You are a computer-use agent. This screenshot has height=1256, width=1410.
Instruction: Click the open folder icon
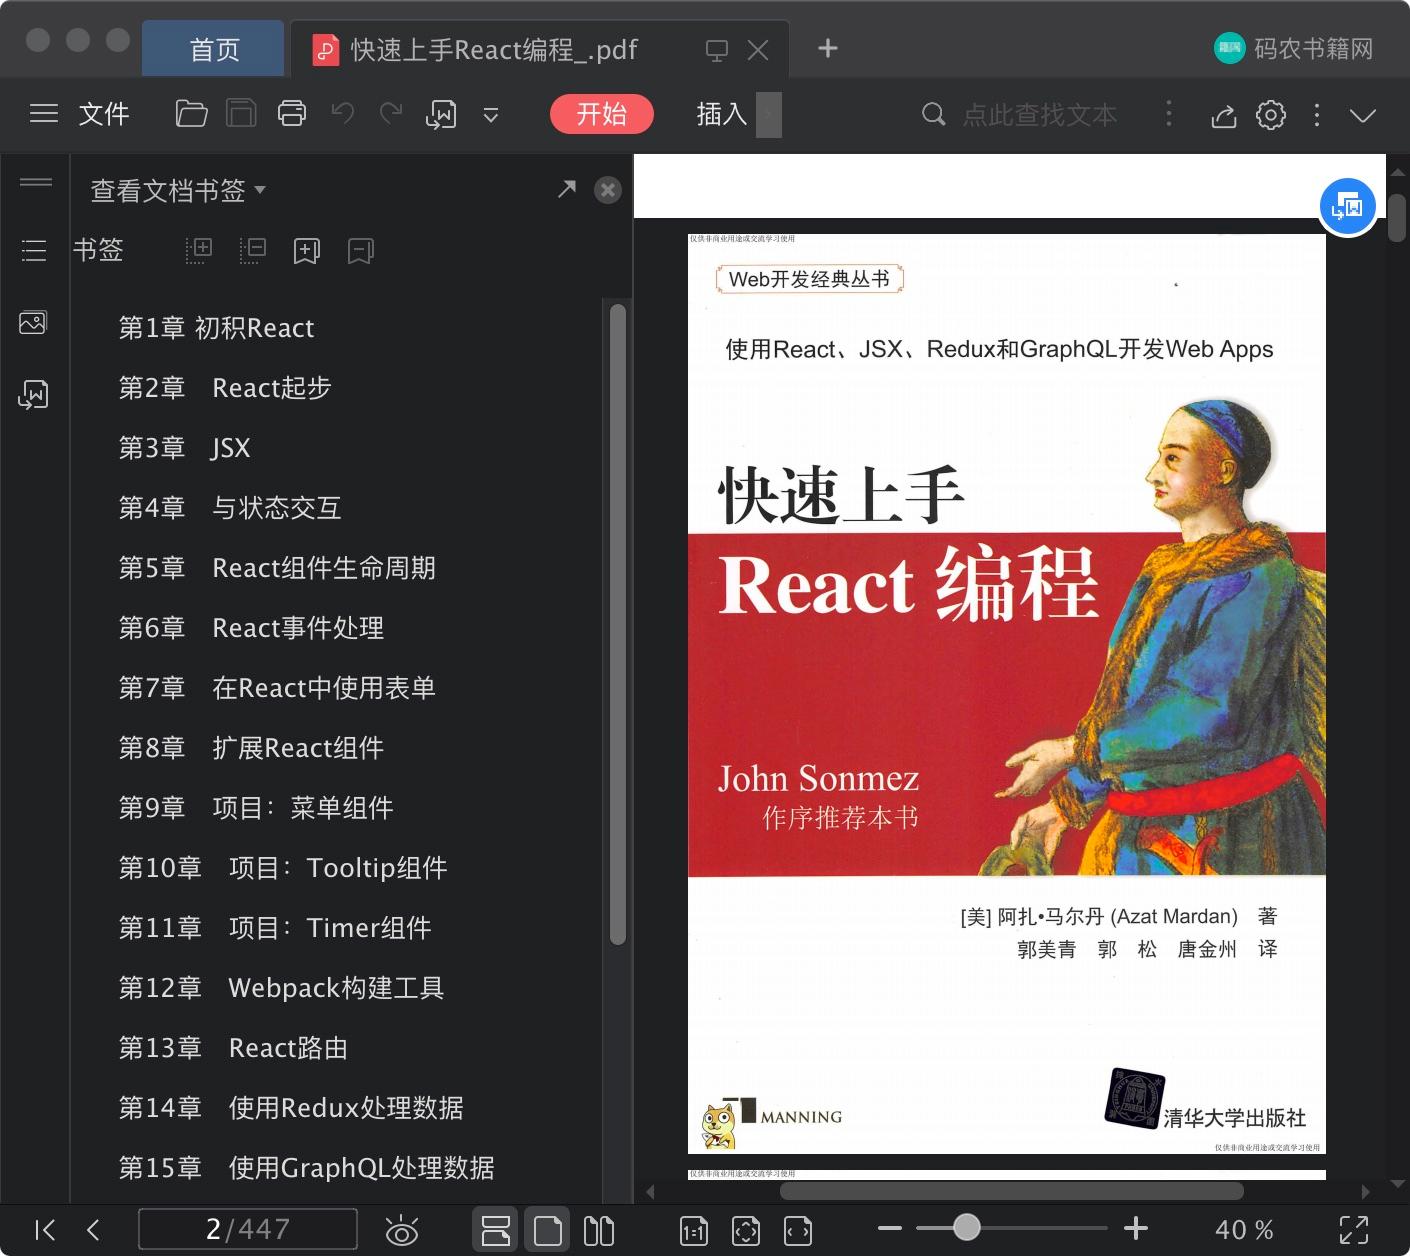click(x=191, y=114)
